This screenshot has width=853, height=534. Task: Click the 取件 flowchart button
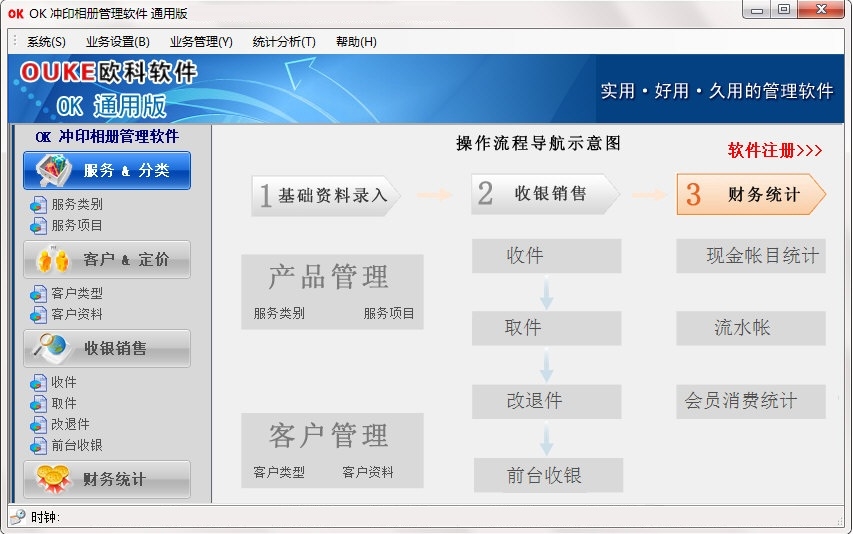[546, 328]
